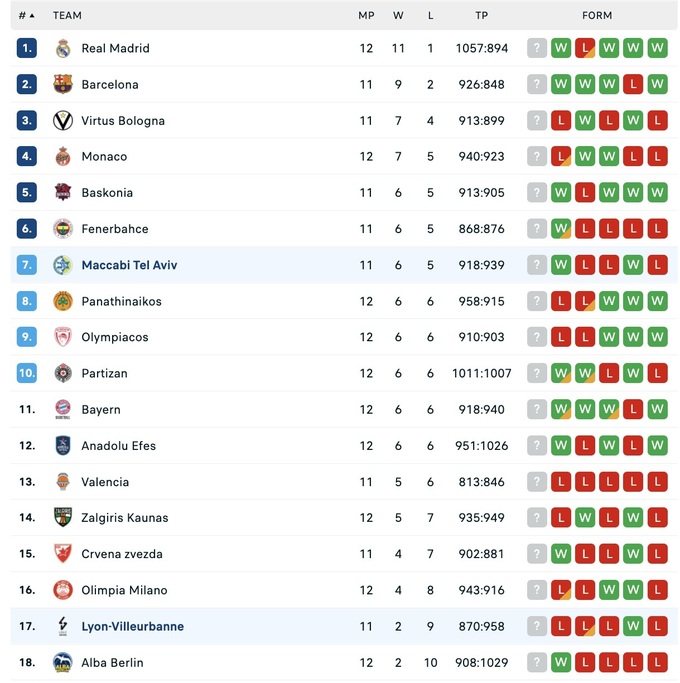Click the FORM column header
The width and height of the screenshot is (680, 683).
coord(597,15)
